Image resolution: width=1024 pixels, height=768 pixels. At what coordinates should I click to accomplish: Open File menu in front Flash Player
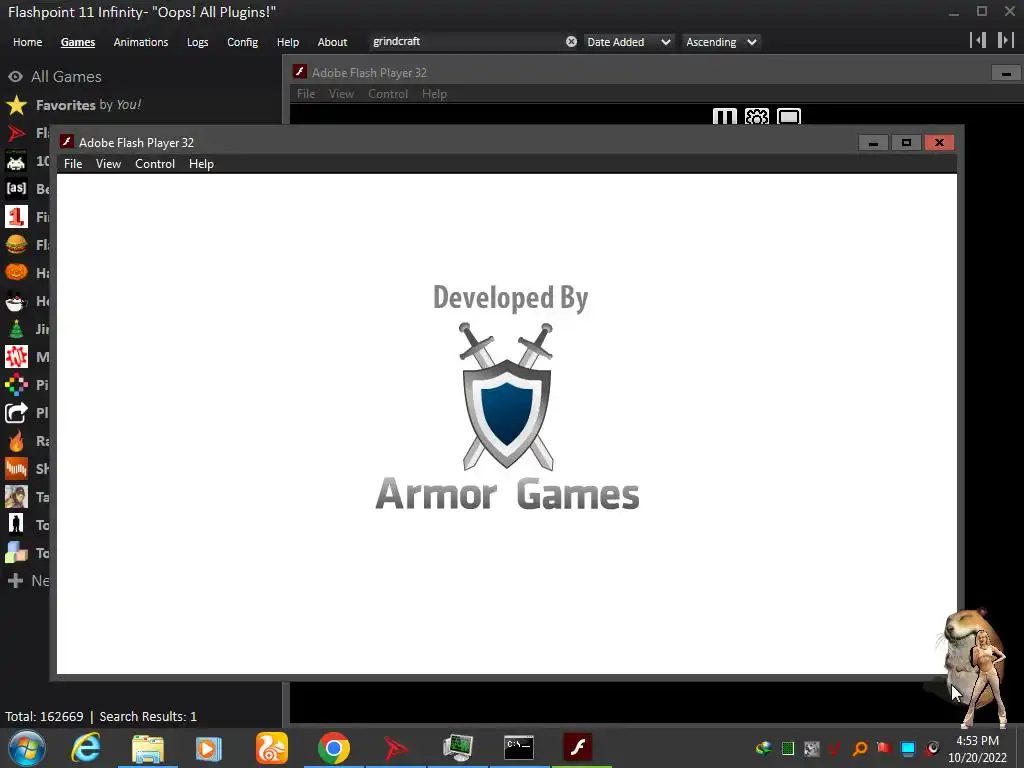pyautogui.click(x=73, y=164)
